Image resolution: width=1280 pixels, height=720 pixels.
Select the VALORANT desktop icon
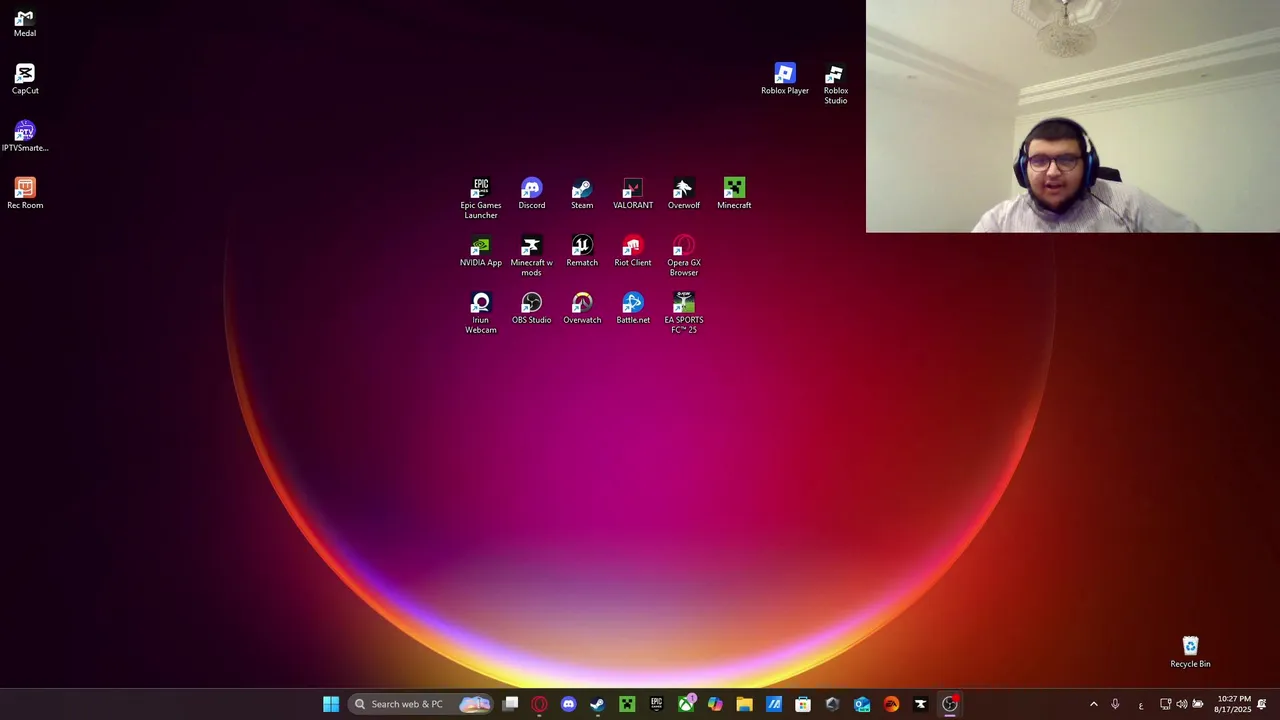633,194
